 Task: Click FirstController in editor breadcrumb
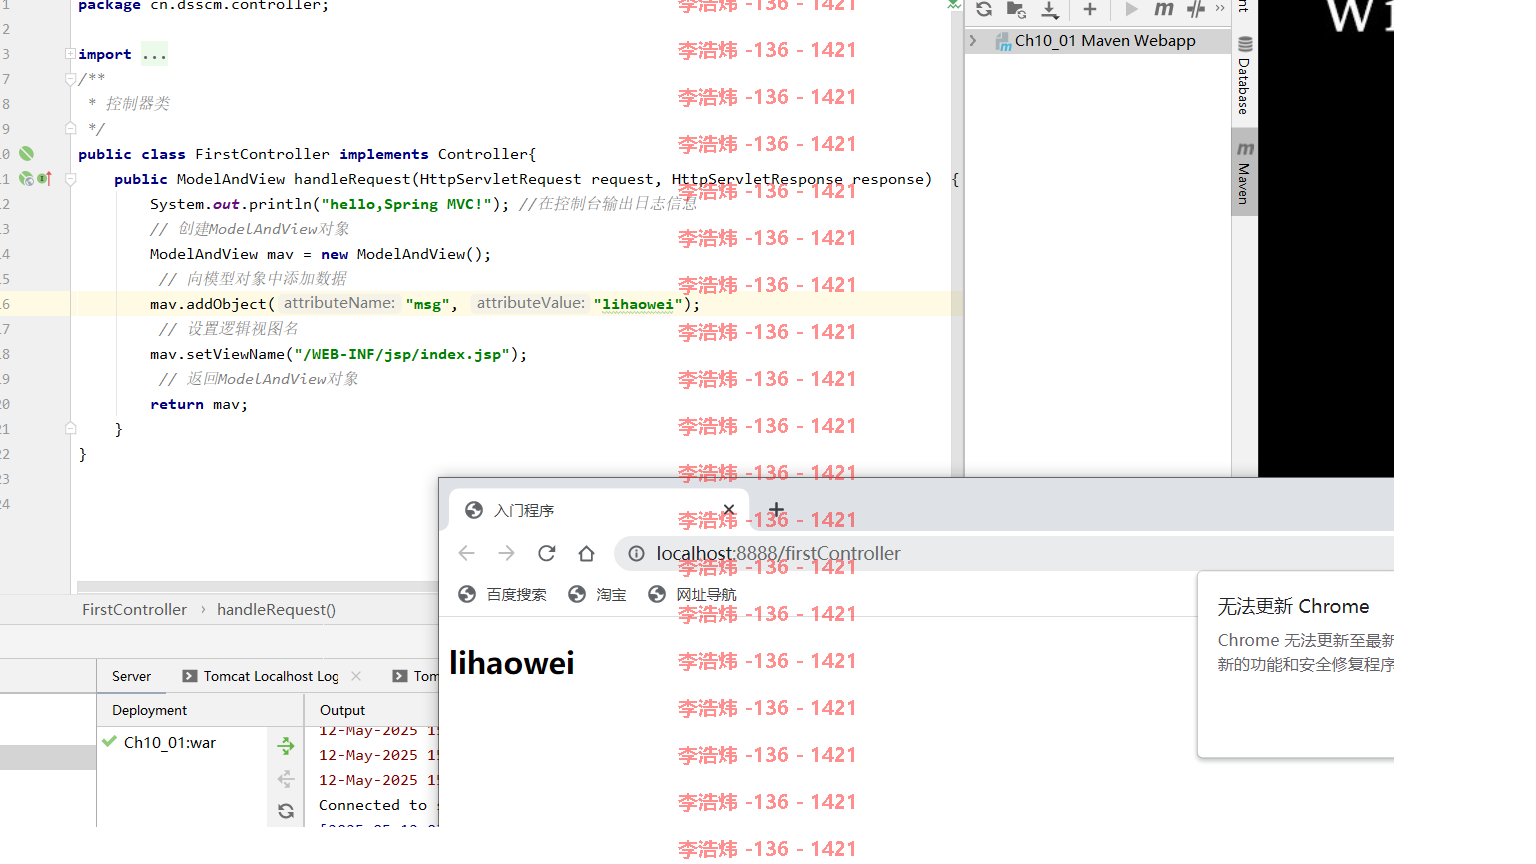pos(134,610)
